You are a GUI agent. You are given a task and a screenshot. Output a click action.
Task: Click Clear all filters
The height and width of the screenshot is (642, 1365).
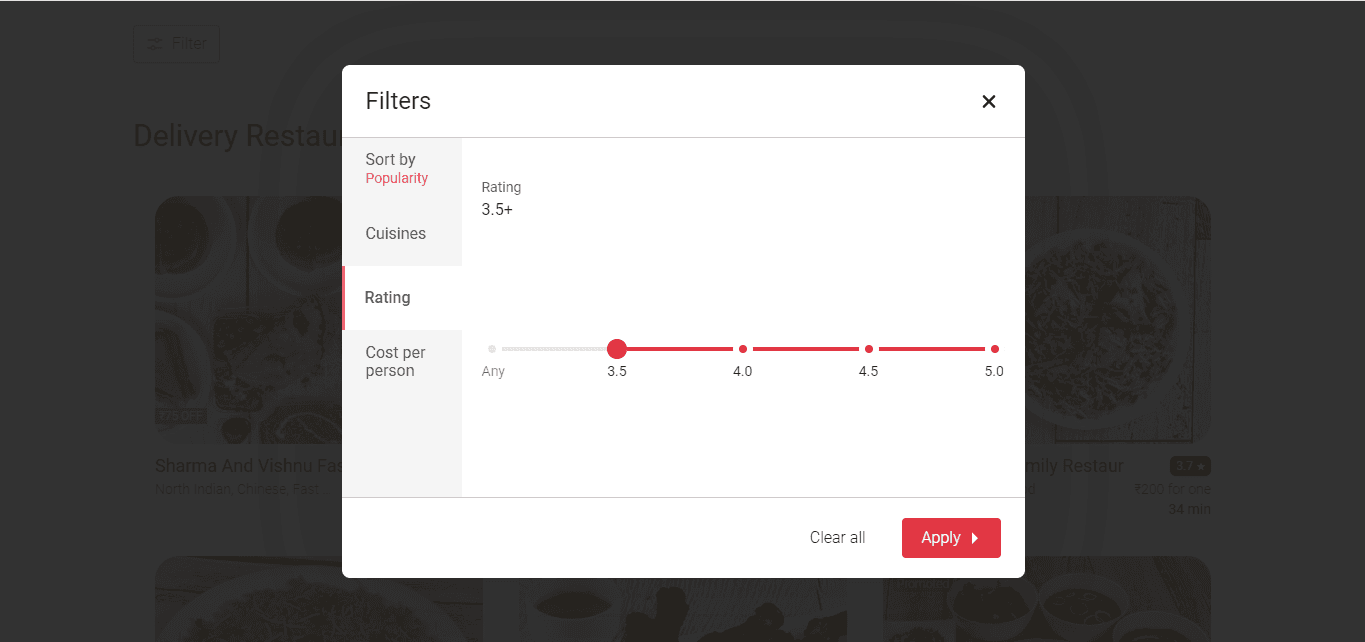[x=837, y=538]
